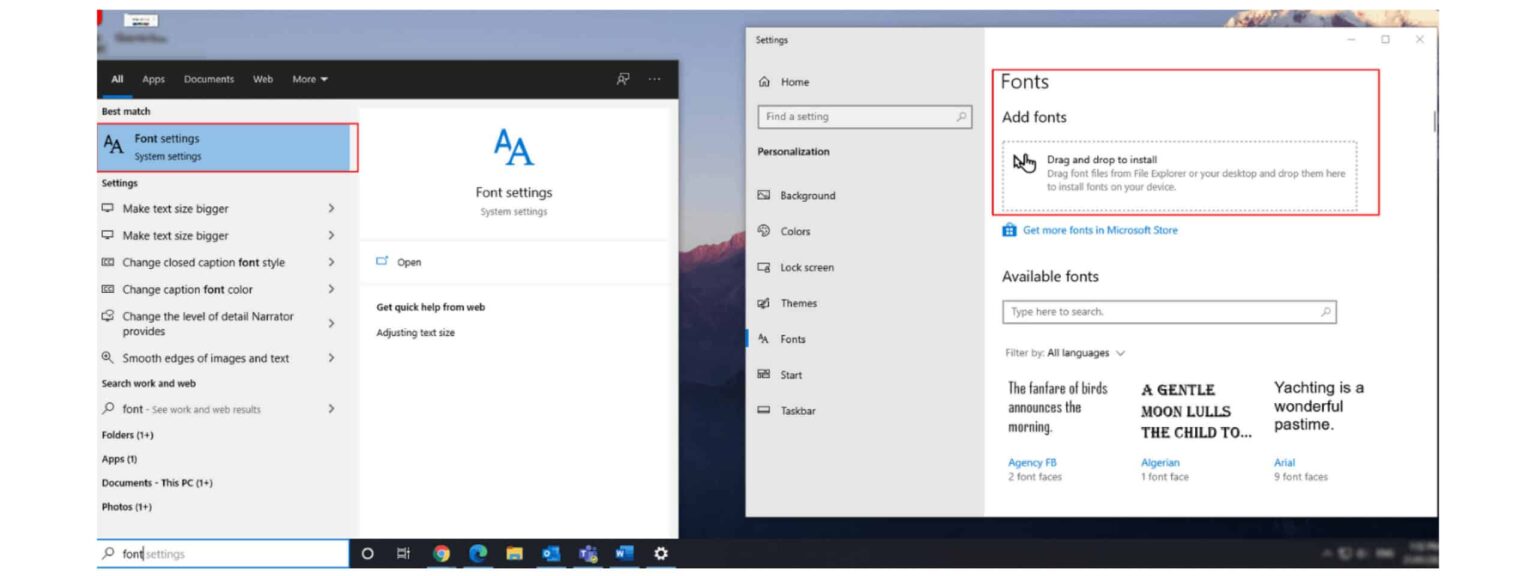The height and width of the screenshot is (576, 1536).
Task: Open Google Chrome from the taskbar
Action: [441, 553]
